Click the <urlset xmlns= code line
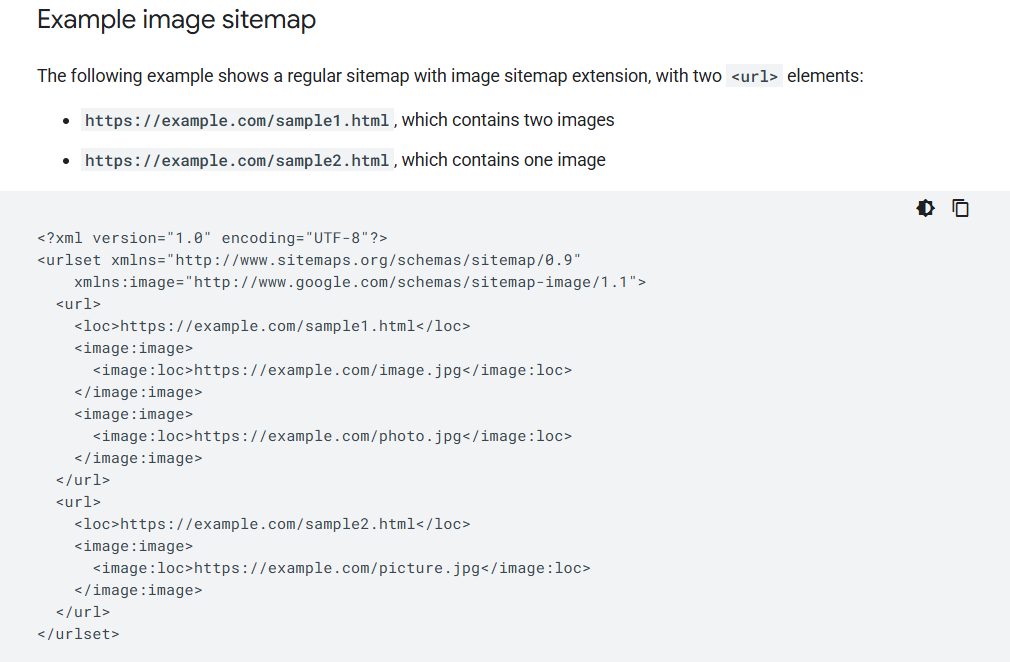 309,260
